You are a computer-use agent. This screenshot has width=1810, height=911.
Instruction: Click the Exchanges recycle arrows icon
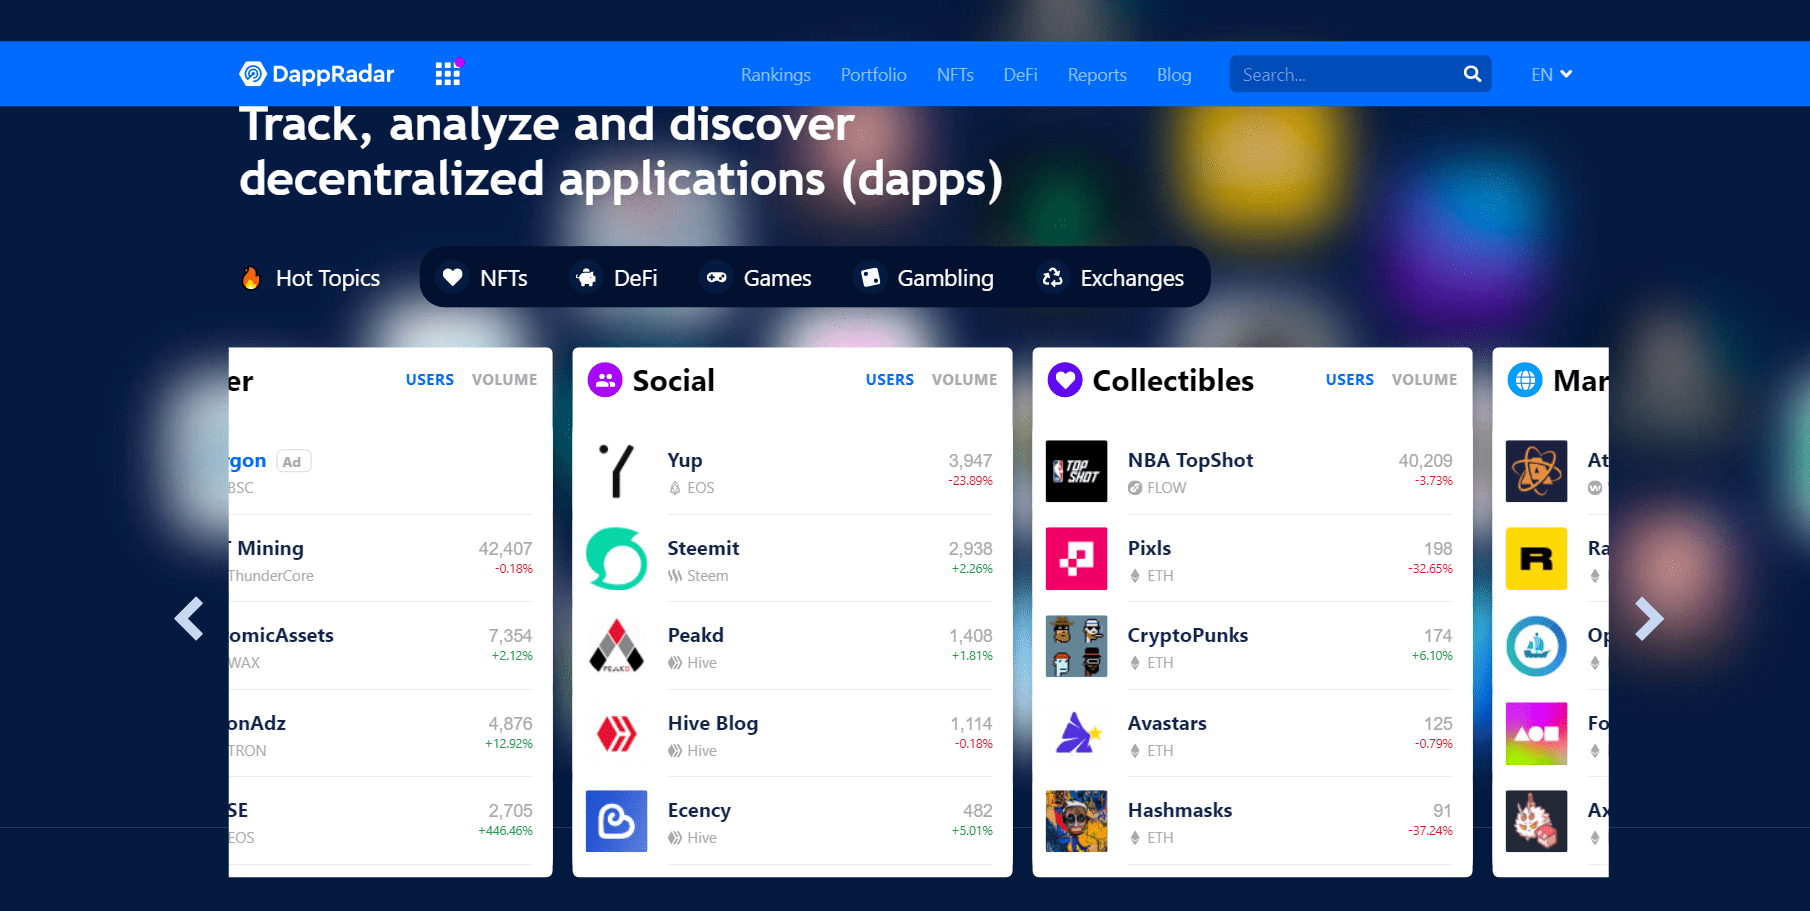(1053, 277)
